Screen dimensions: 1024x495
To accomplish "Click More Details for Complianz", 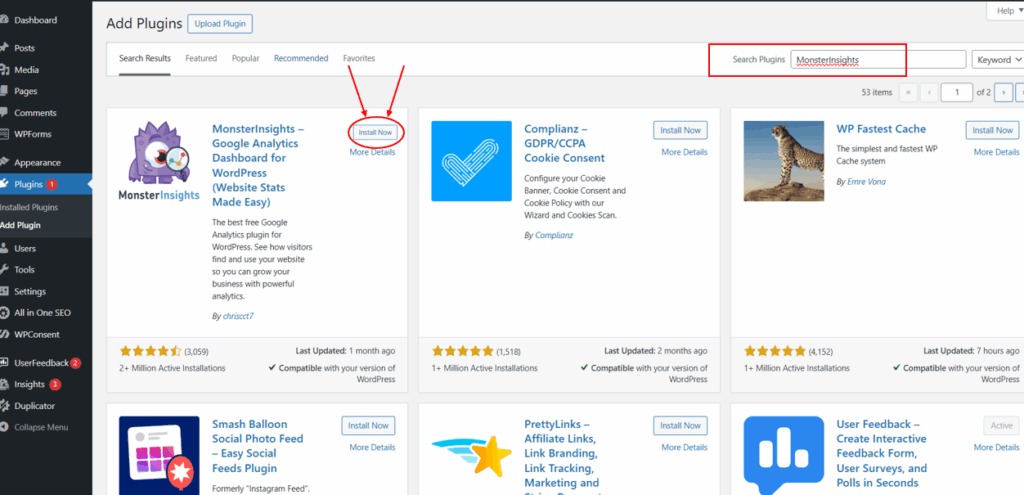I will (x=684, y=152).
